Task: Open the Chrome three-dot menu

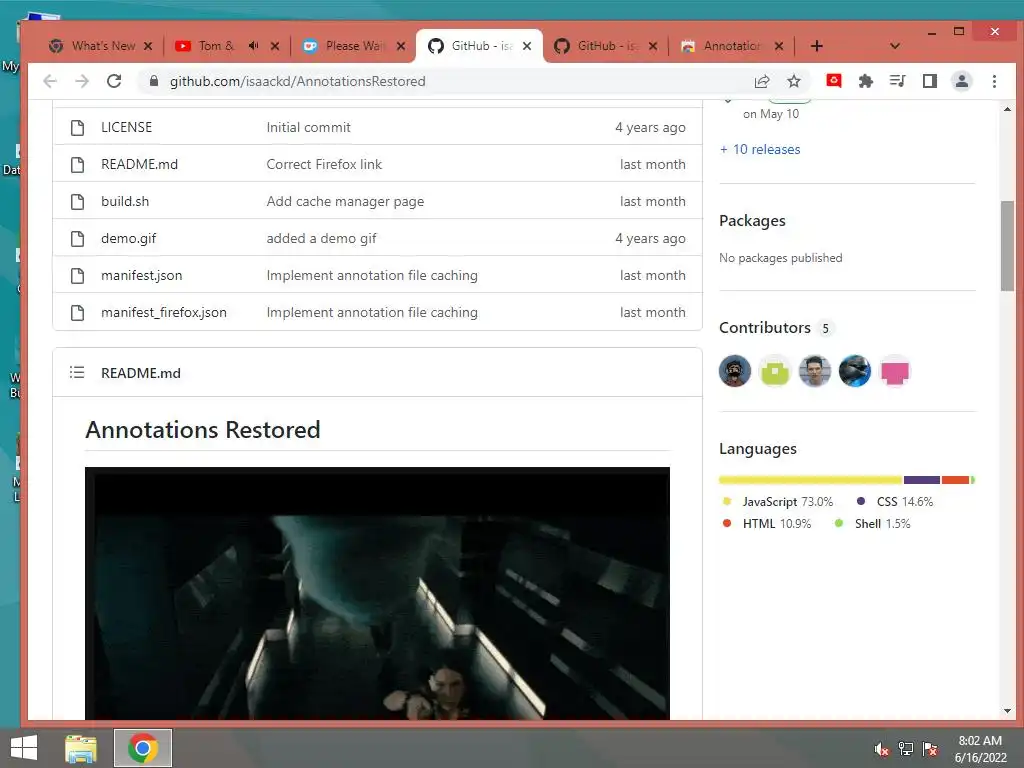Action: click(994, 81)
